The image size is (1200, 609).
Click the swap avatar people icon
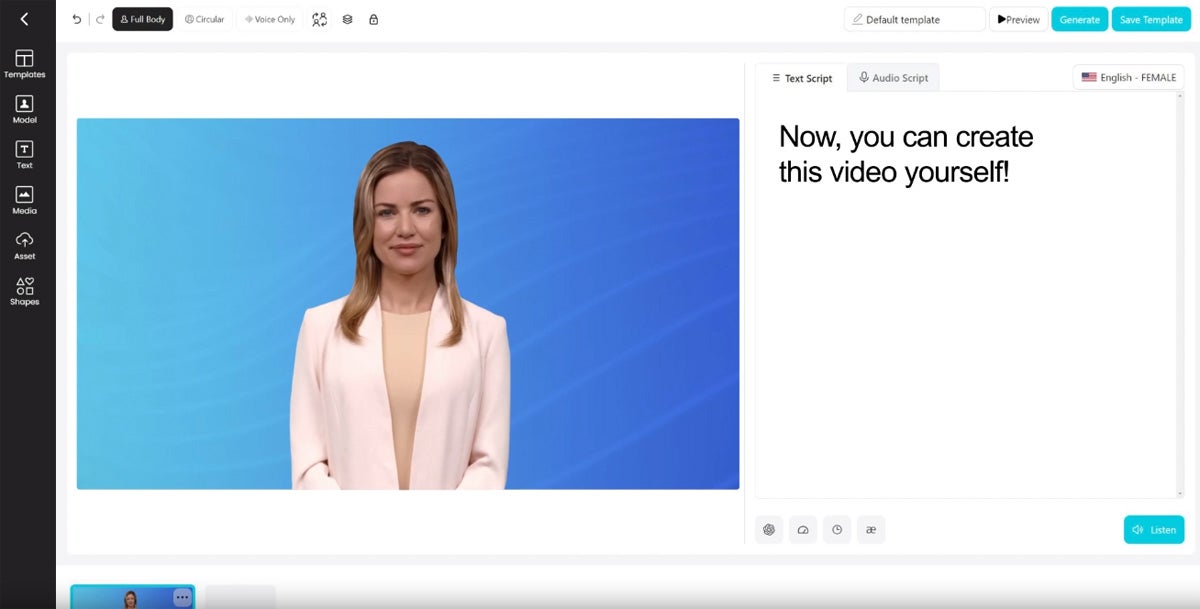319,19
